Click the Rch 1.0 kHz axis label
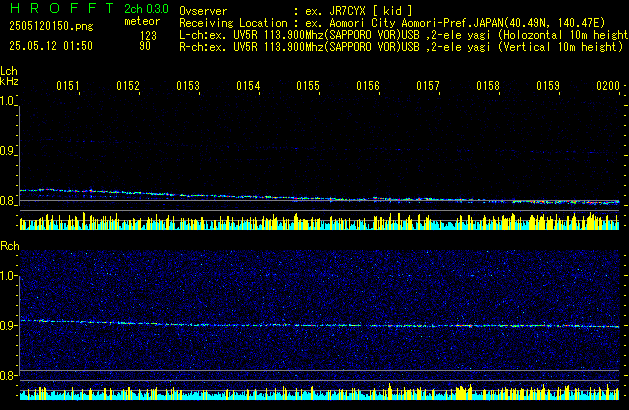Image resolution: width=629 pixels, height=410 pixels. click(x=8, y=276)
